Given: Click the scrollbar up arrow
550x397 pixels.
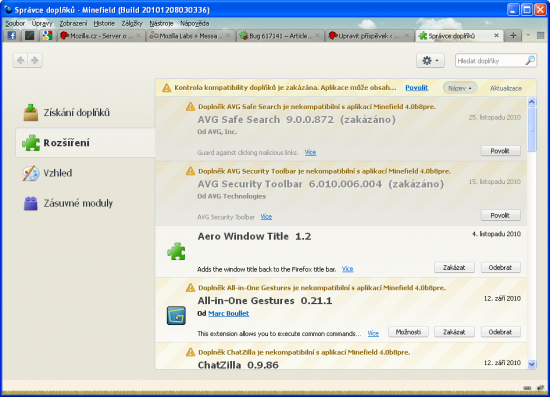Looking at the screenshot, I should [532, 102].
